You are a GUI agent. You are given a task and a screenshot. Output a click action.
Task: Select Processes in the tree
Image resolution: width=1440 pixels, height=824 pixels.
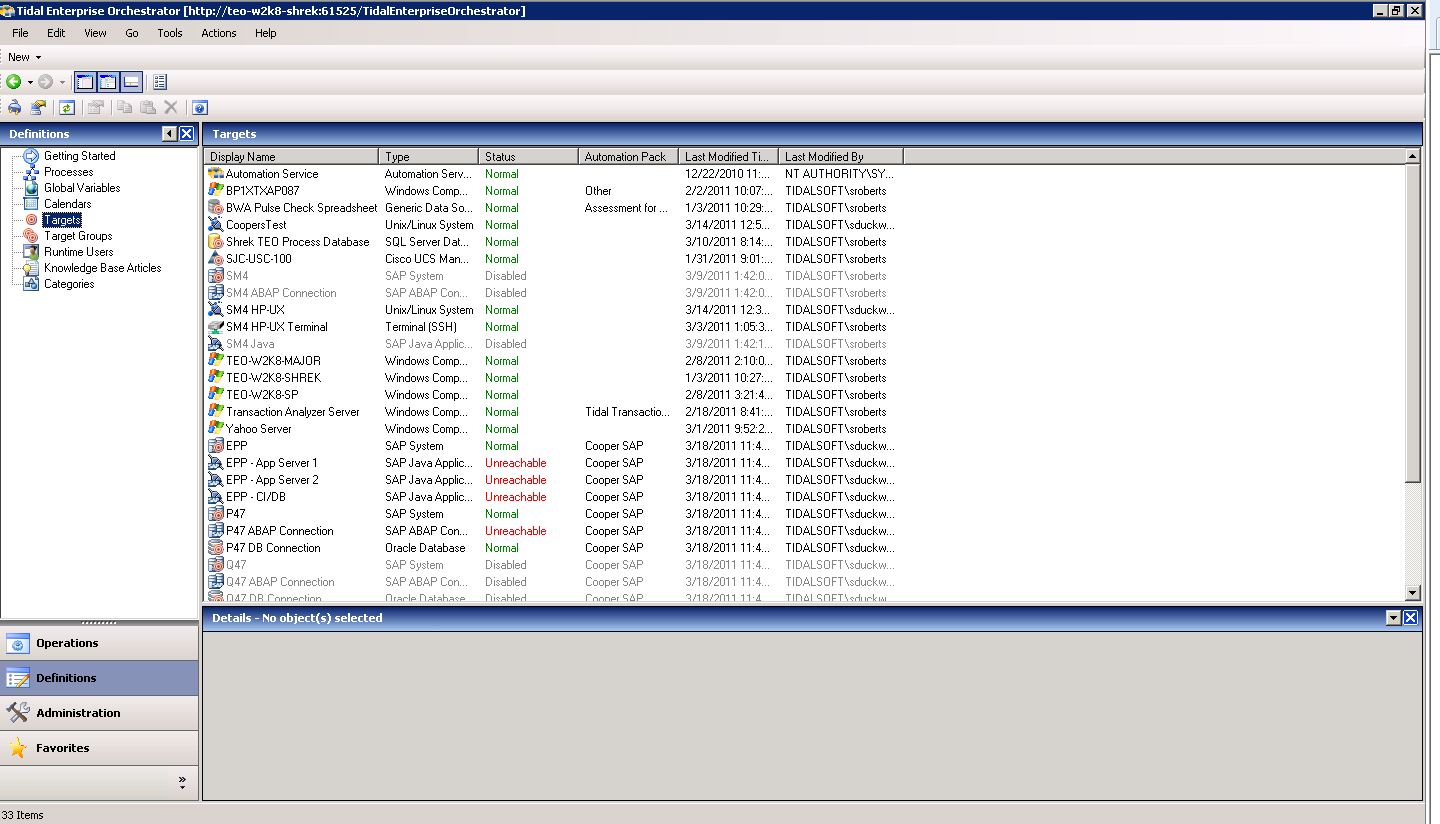68,172
